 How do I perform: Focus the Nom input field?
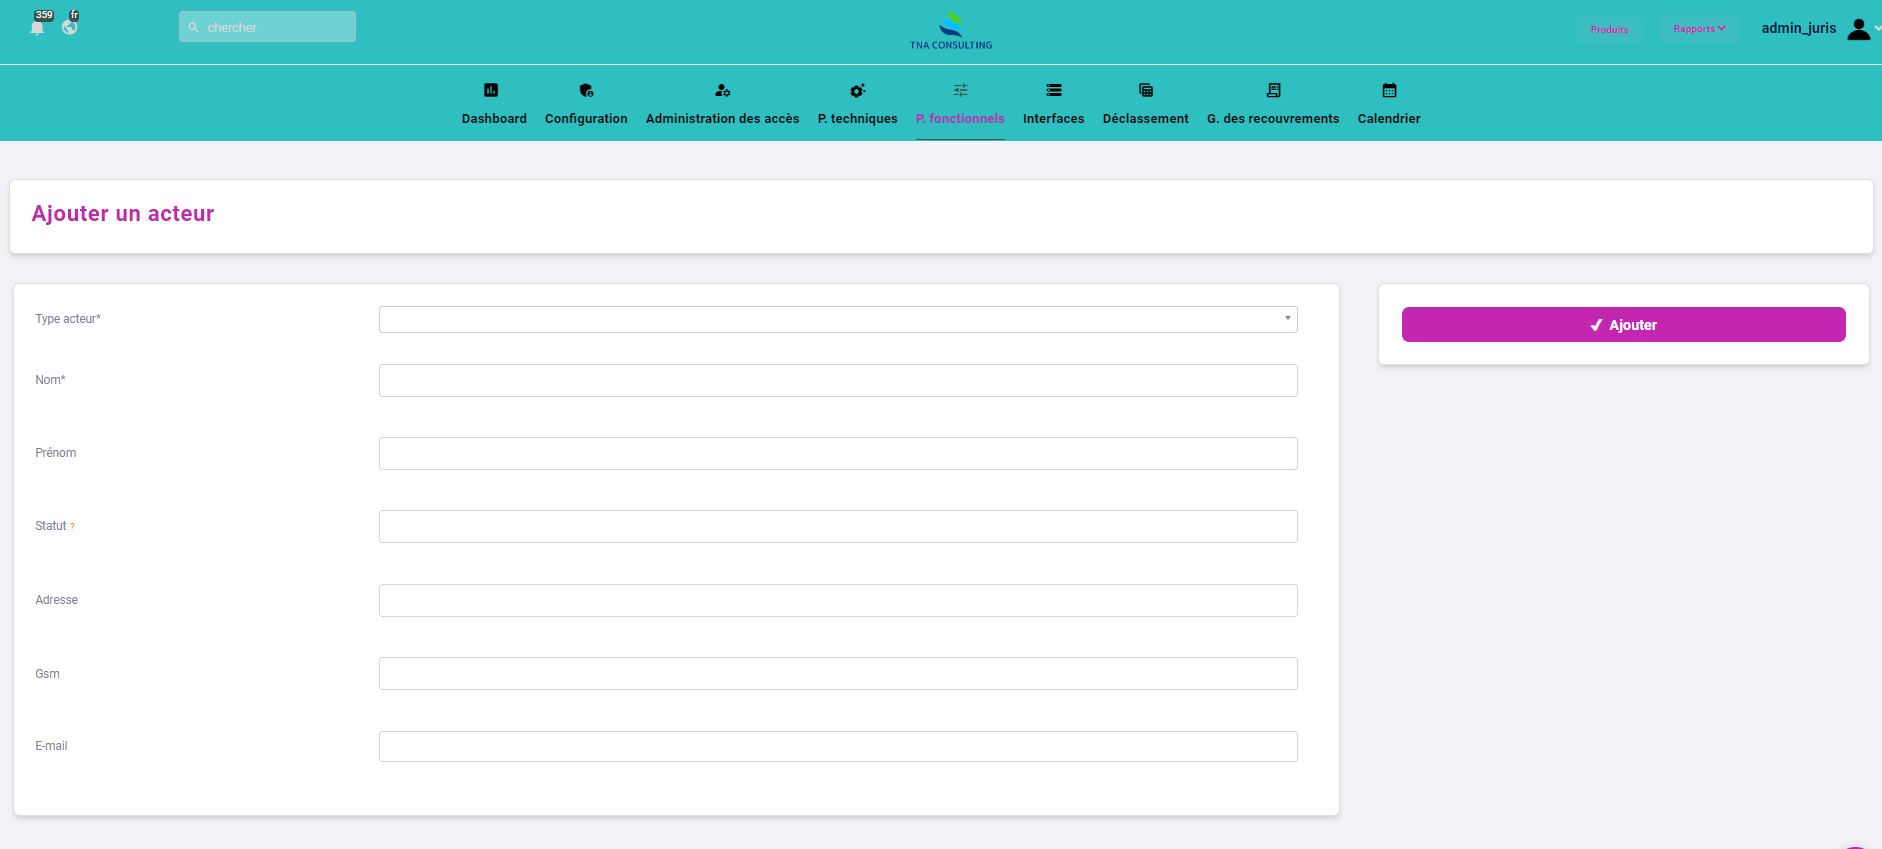click(838, 381)
